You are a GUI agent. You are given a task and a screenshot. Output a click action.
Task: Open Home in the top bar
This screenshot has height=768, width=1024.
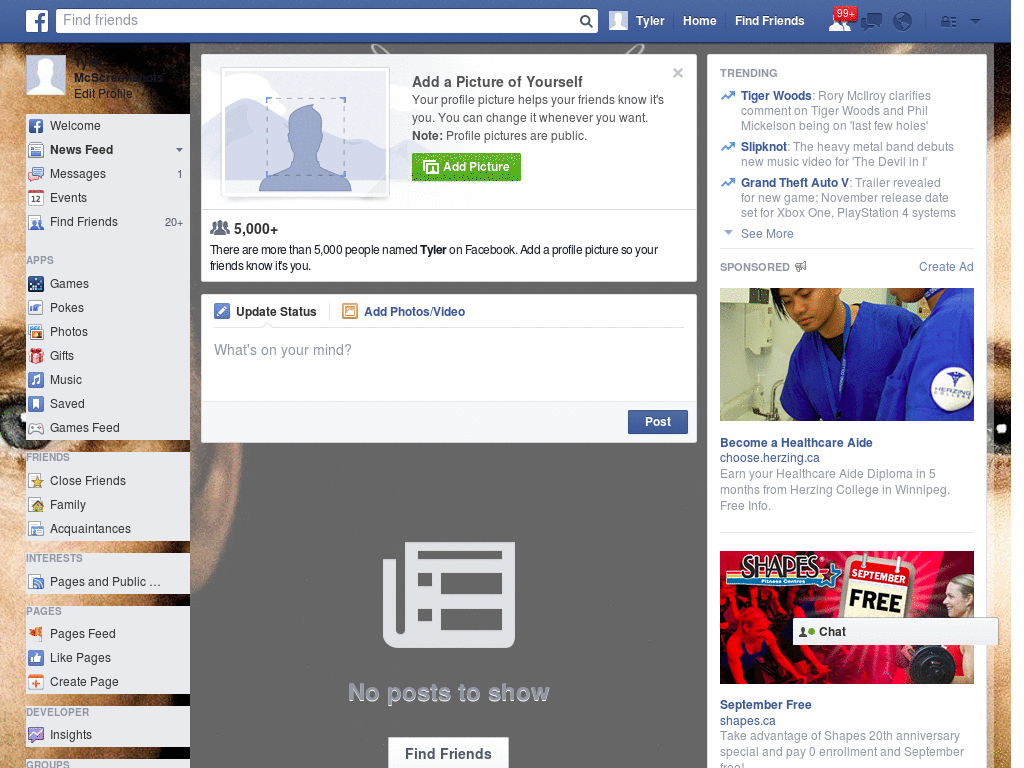(x=699, y=21)
